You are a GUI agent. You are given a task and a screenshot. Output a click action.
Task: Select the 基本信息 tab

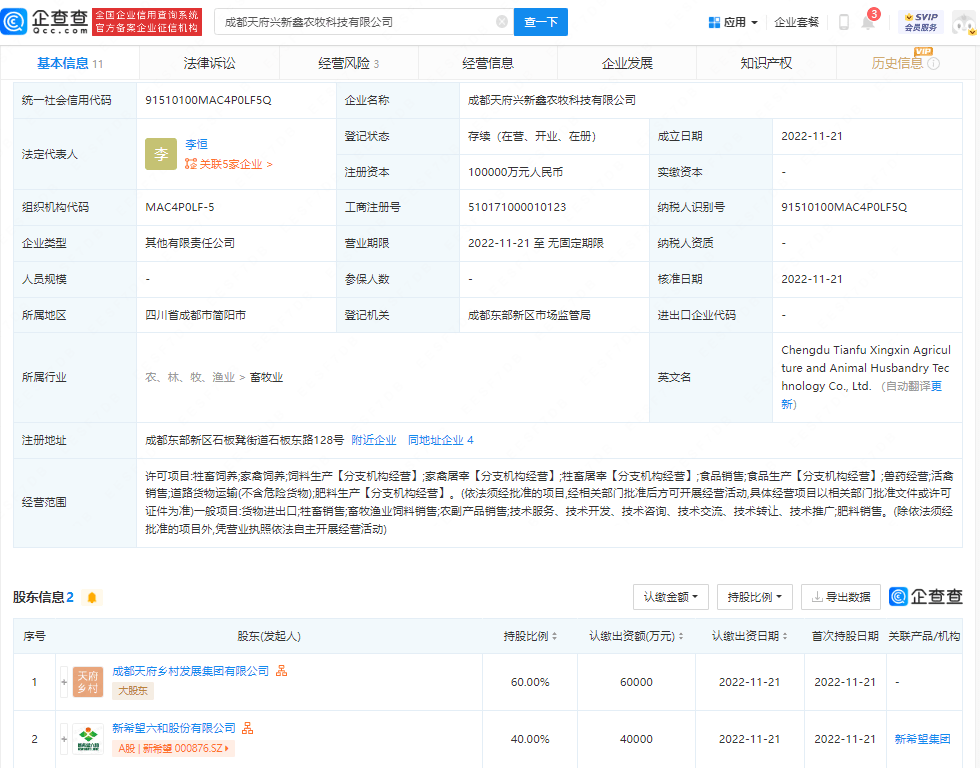[x=69, y=63]
